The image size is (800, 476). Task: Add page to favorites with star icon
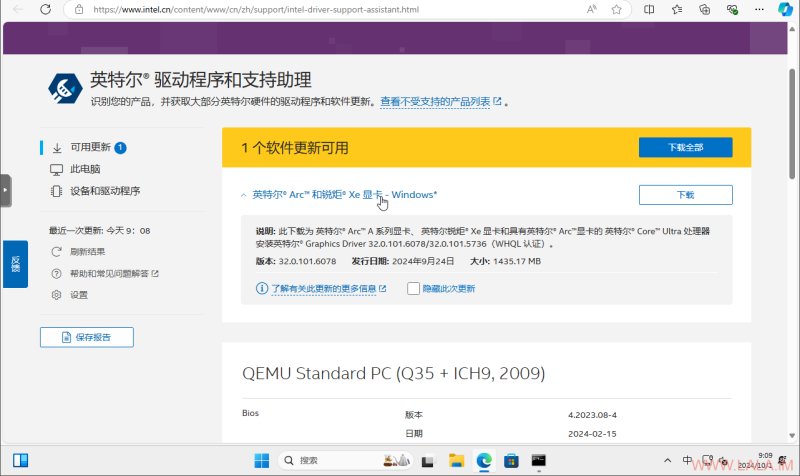pos(616,9)
